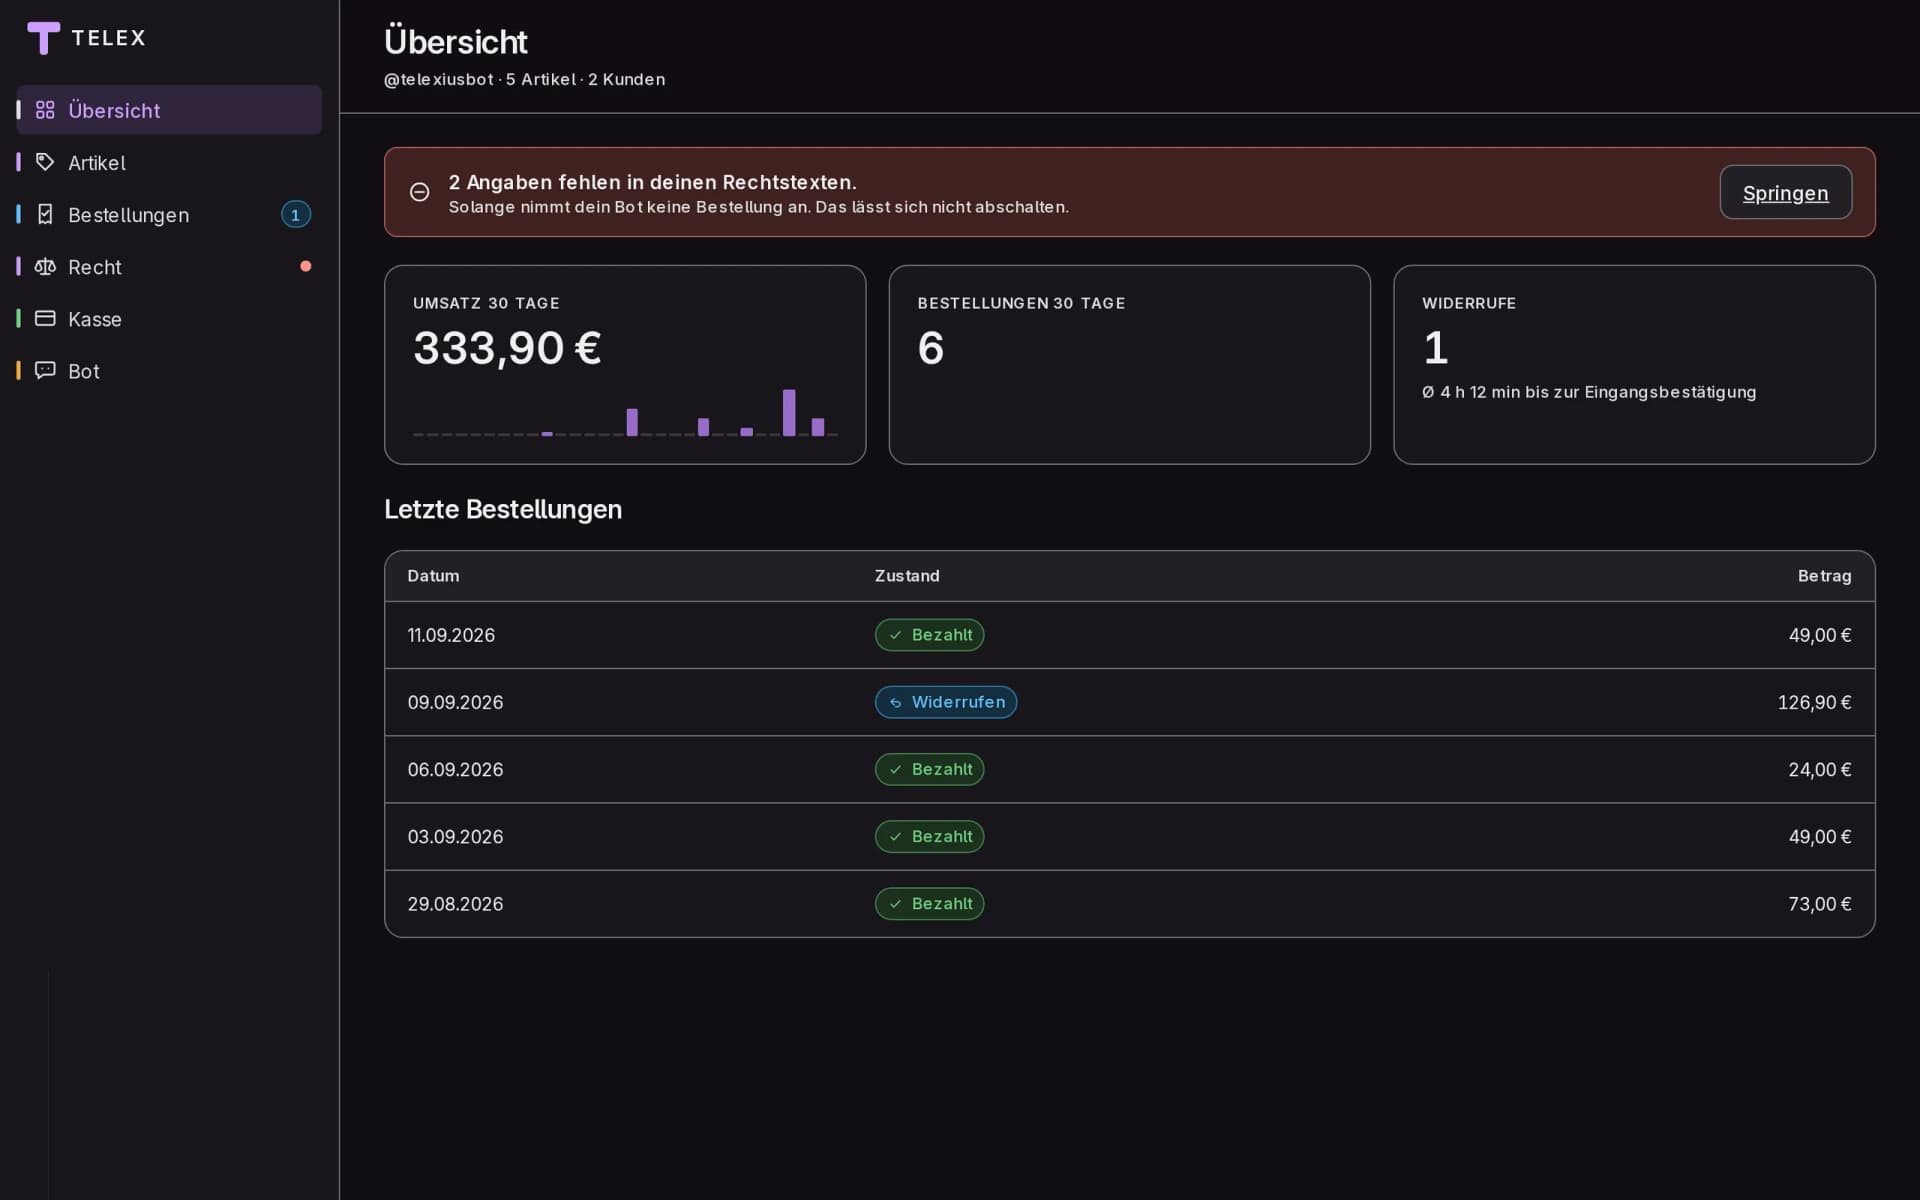Click the warning icon in the red banner

[x=420, y=192]
